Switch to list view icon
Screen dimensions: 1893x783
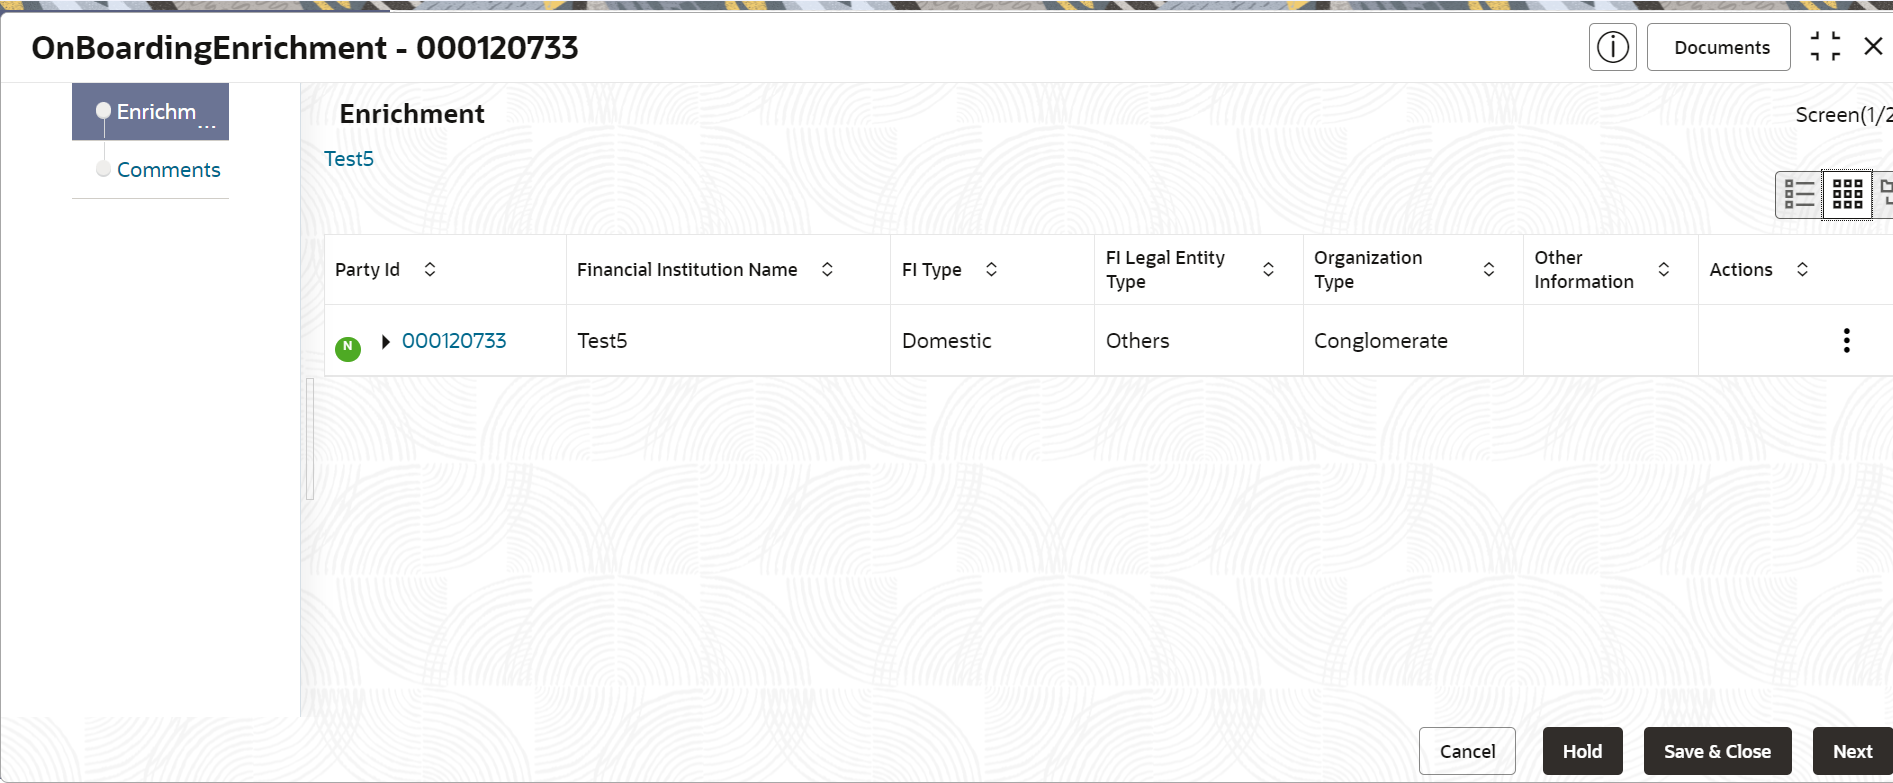[x=1799, y=194]
